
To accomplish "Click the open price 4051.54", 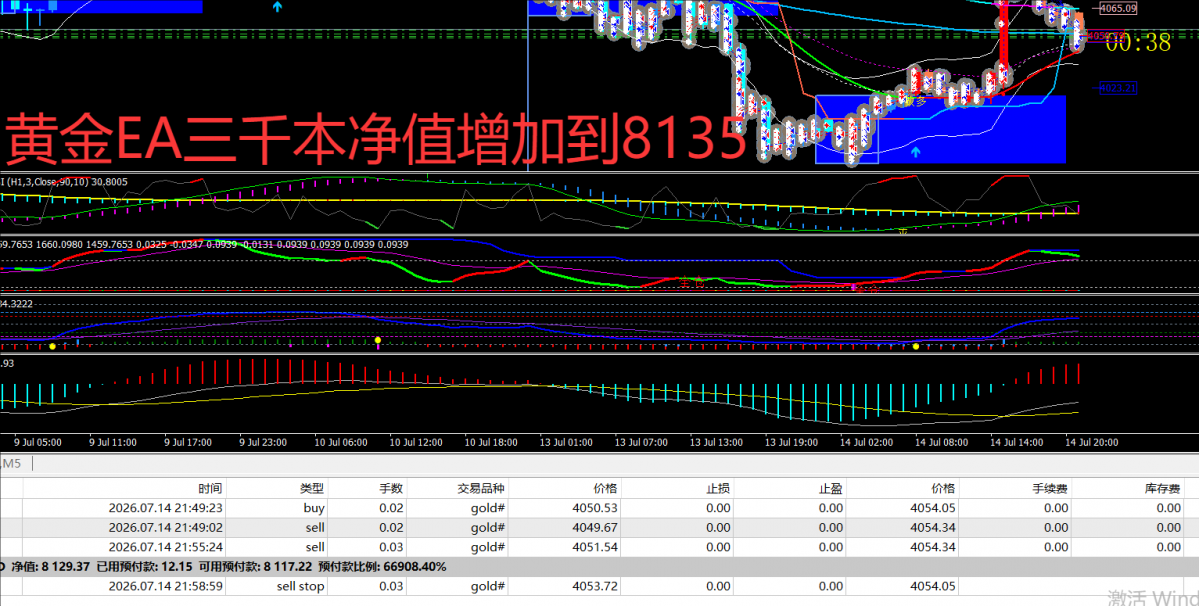I will click(x=595, y=547).
